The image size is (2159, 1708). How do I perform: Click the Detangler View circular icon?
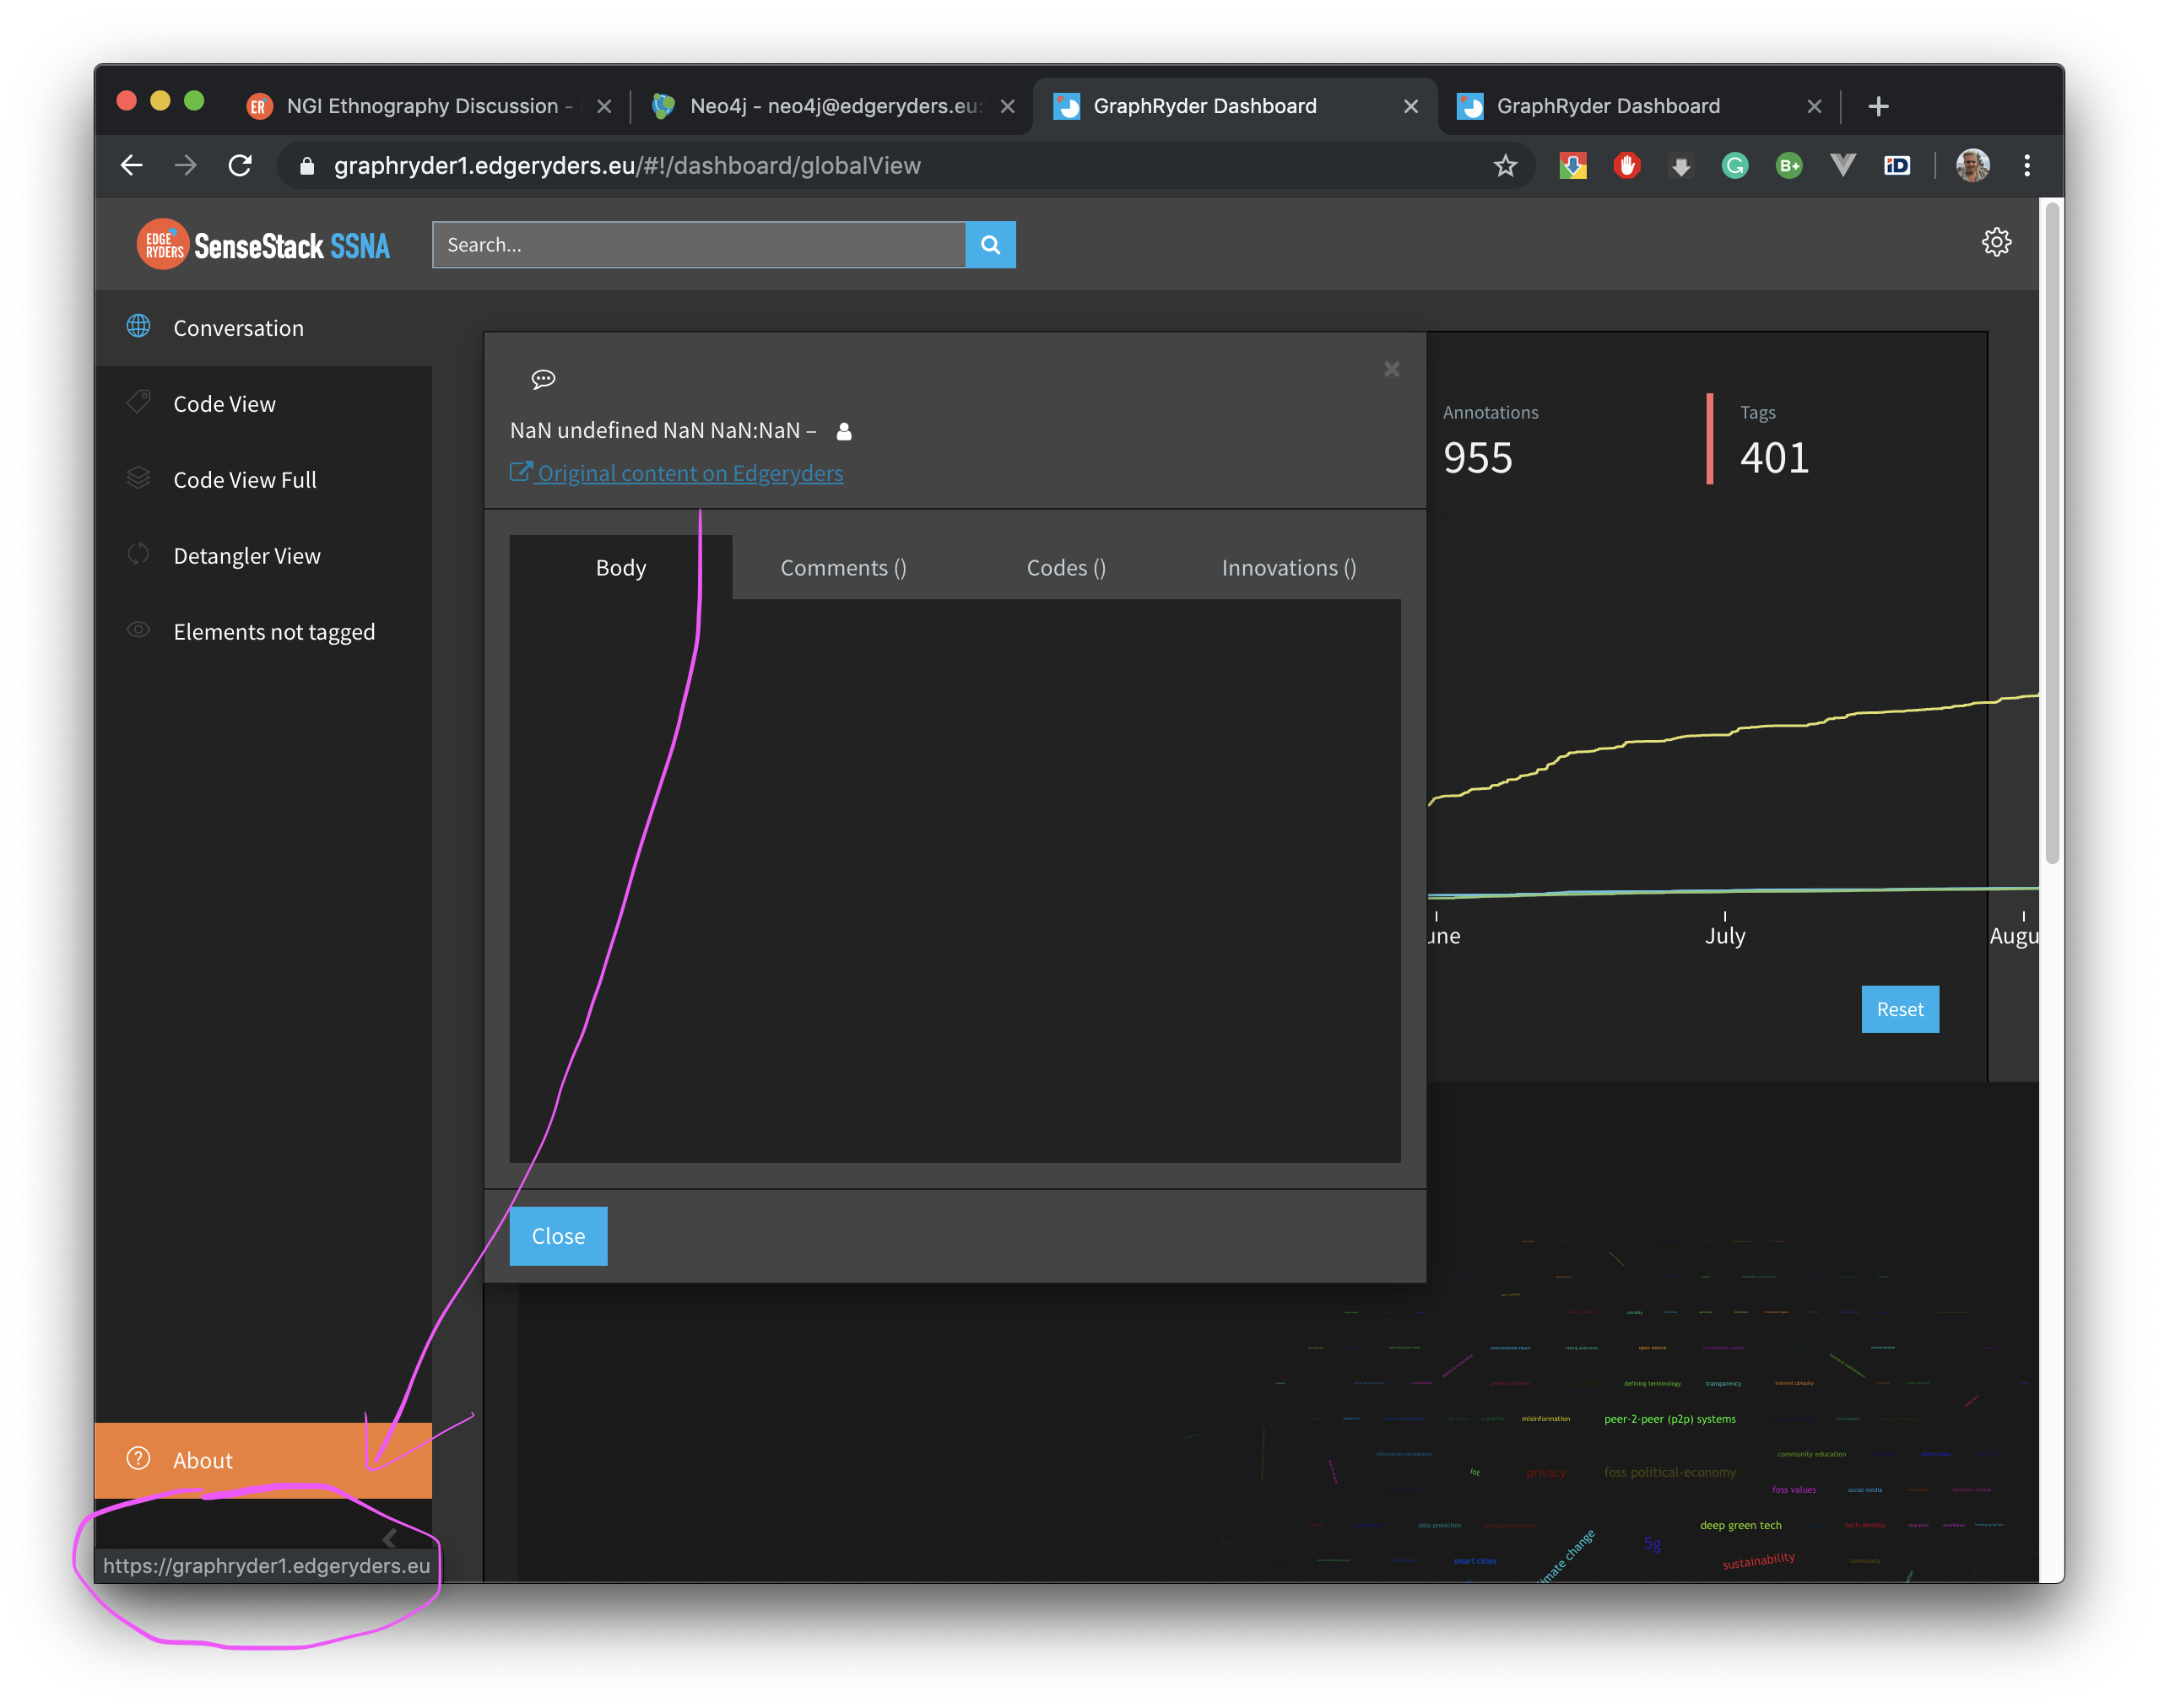click(x=138, y=554)
